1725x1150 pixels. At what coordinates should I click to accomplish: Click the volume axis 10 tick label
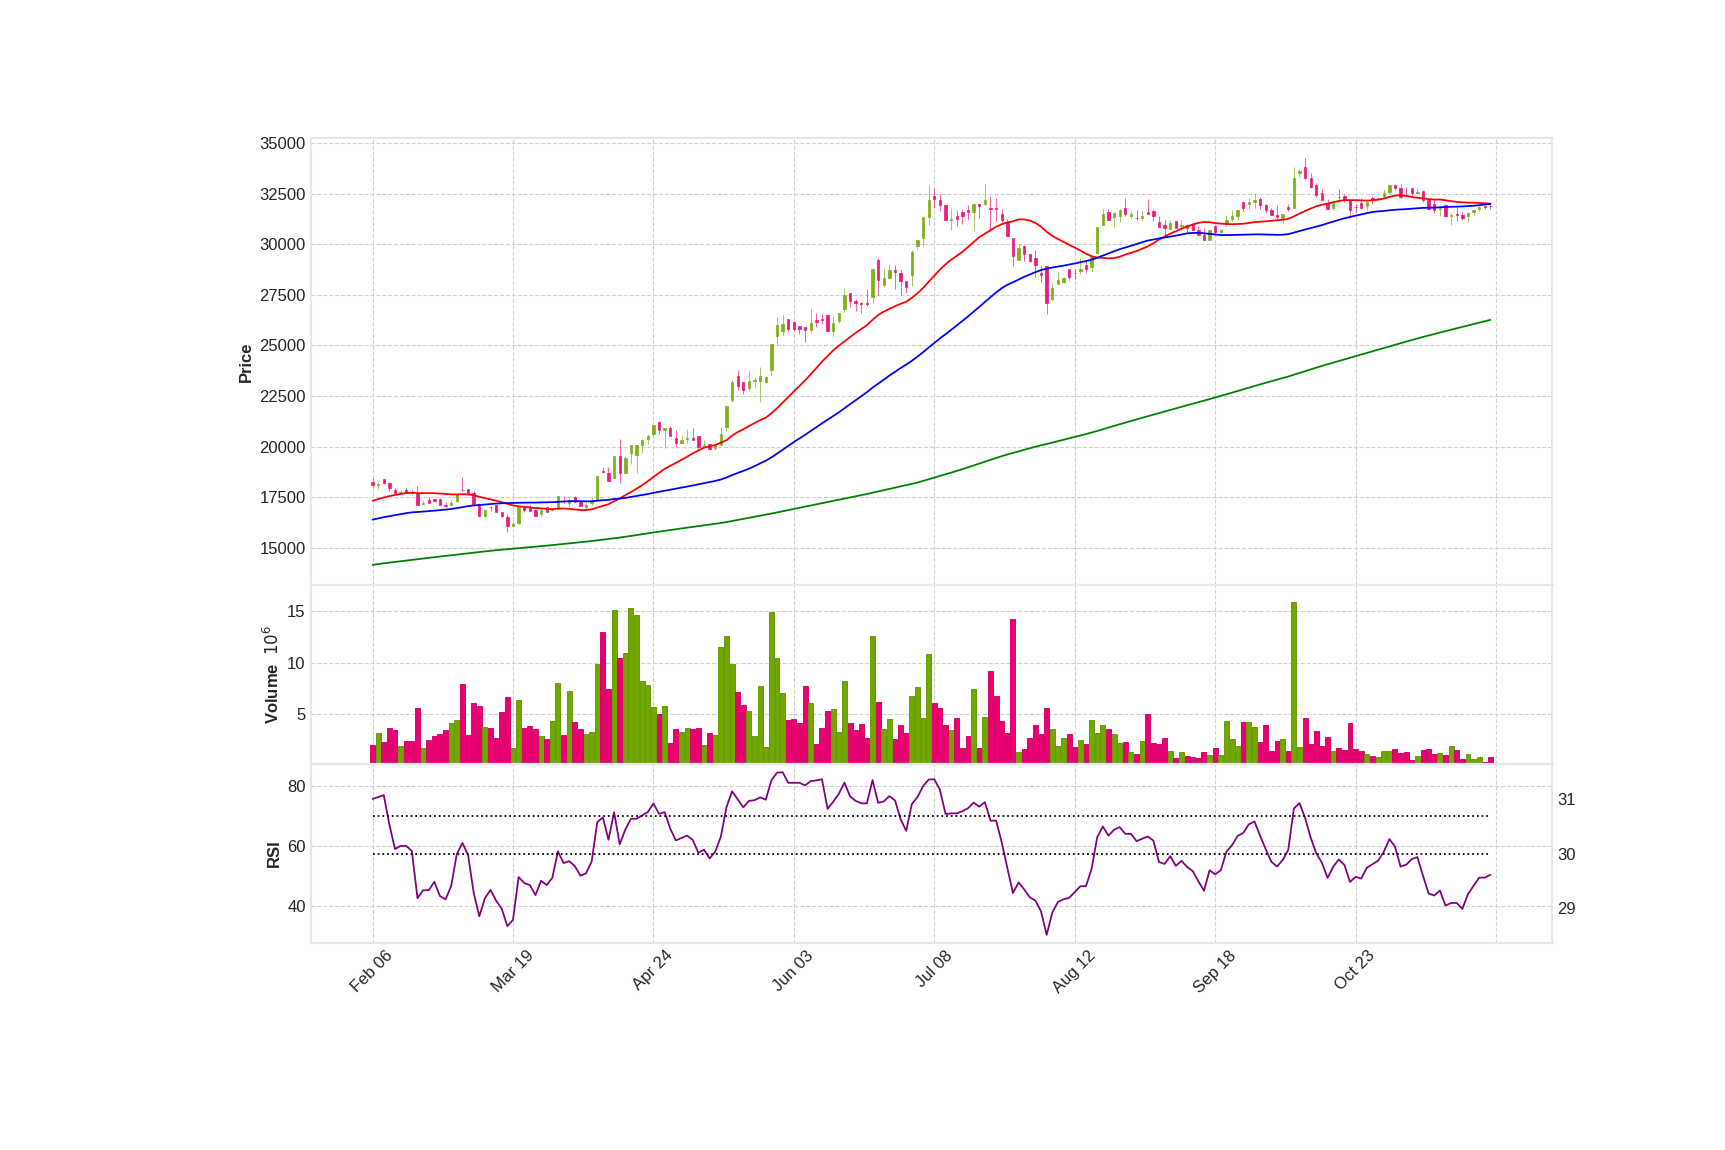296,663
